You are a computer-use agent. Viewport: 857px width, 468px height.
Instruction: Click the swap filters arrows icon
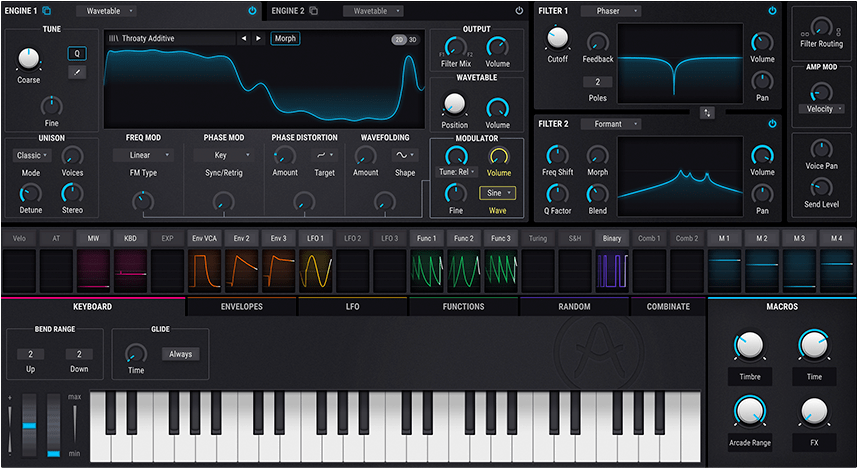[x=708, y=113]
